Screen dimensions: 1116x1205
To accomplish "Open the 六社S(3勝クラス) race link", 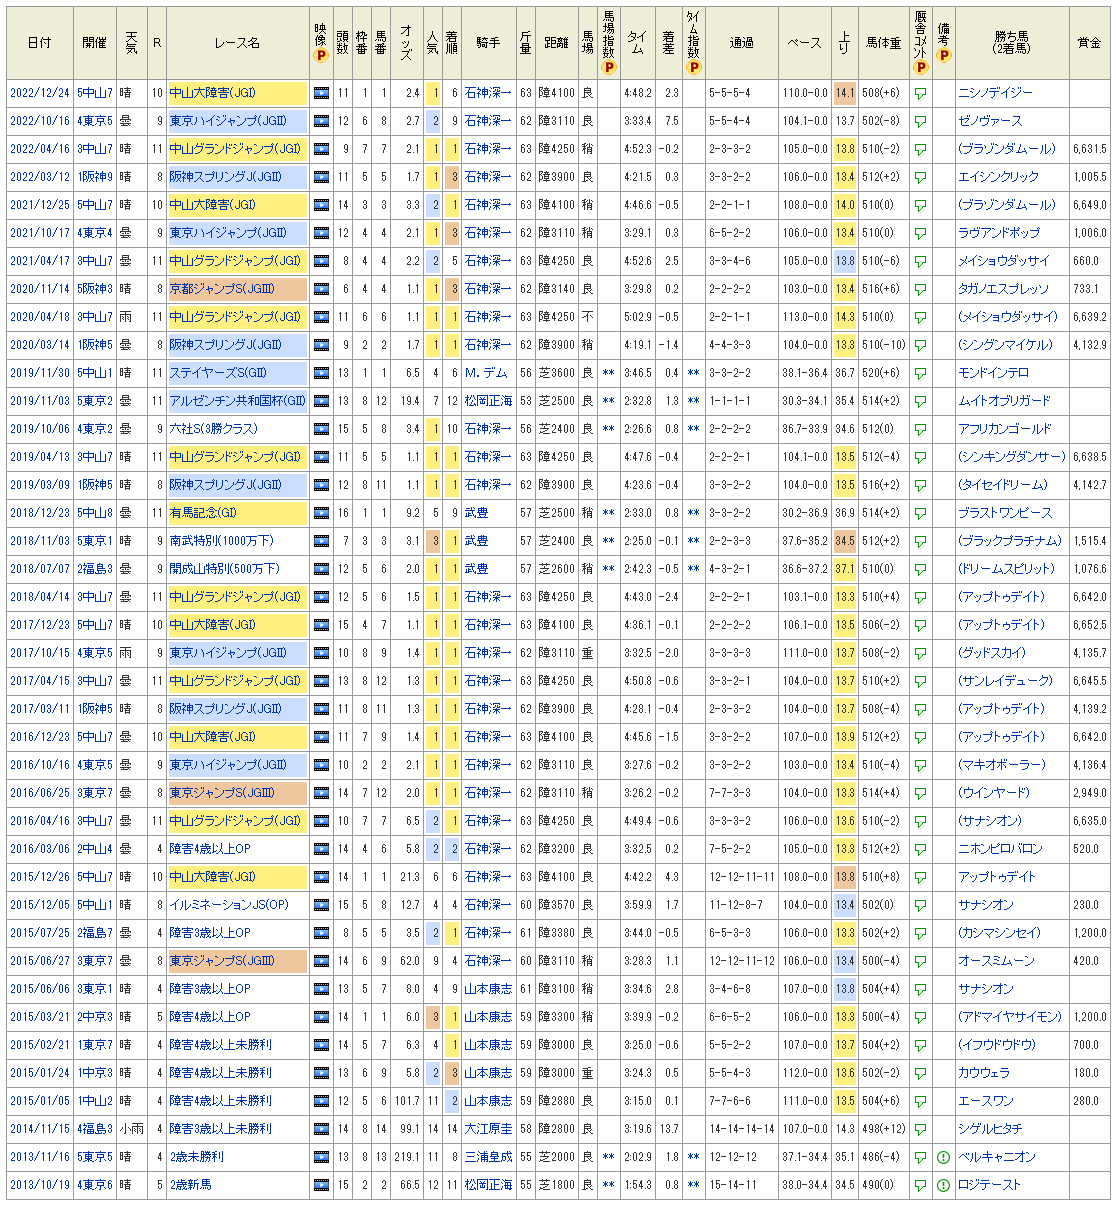I will click(x=214, y=429).
